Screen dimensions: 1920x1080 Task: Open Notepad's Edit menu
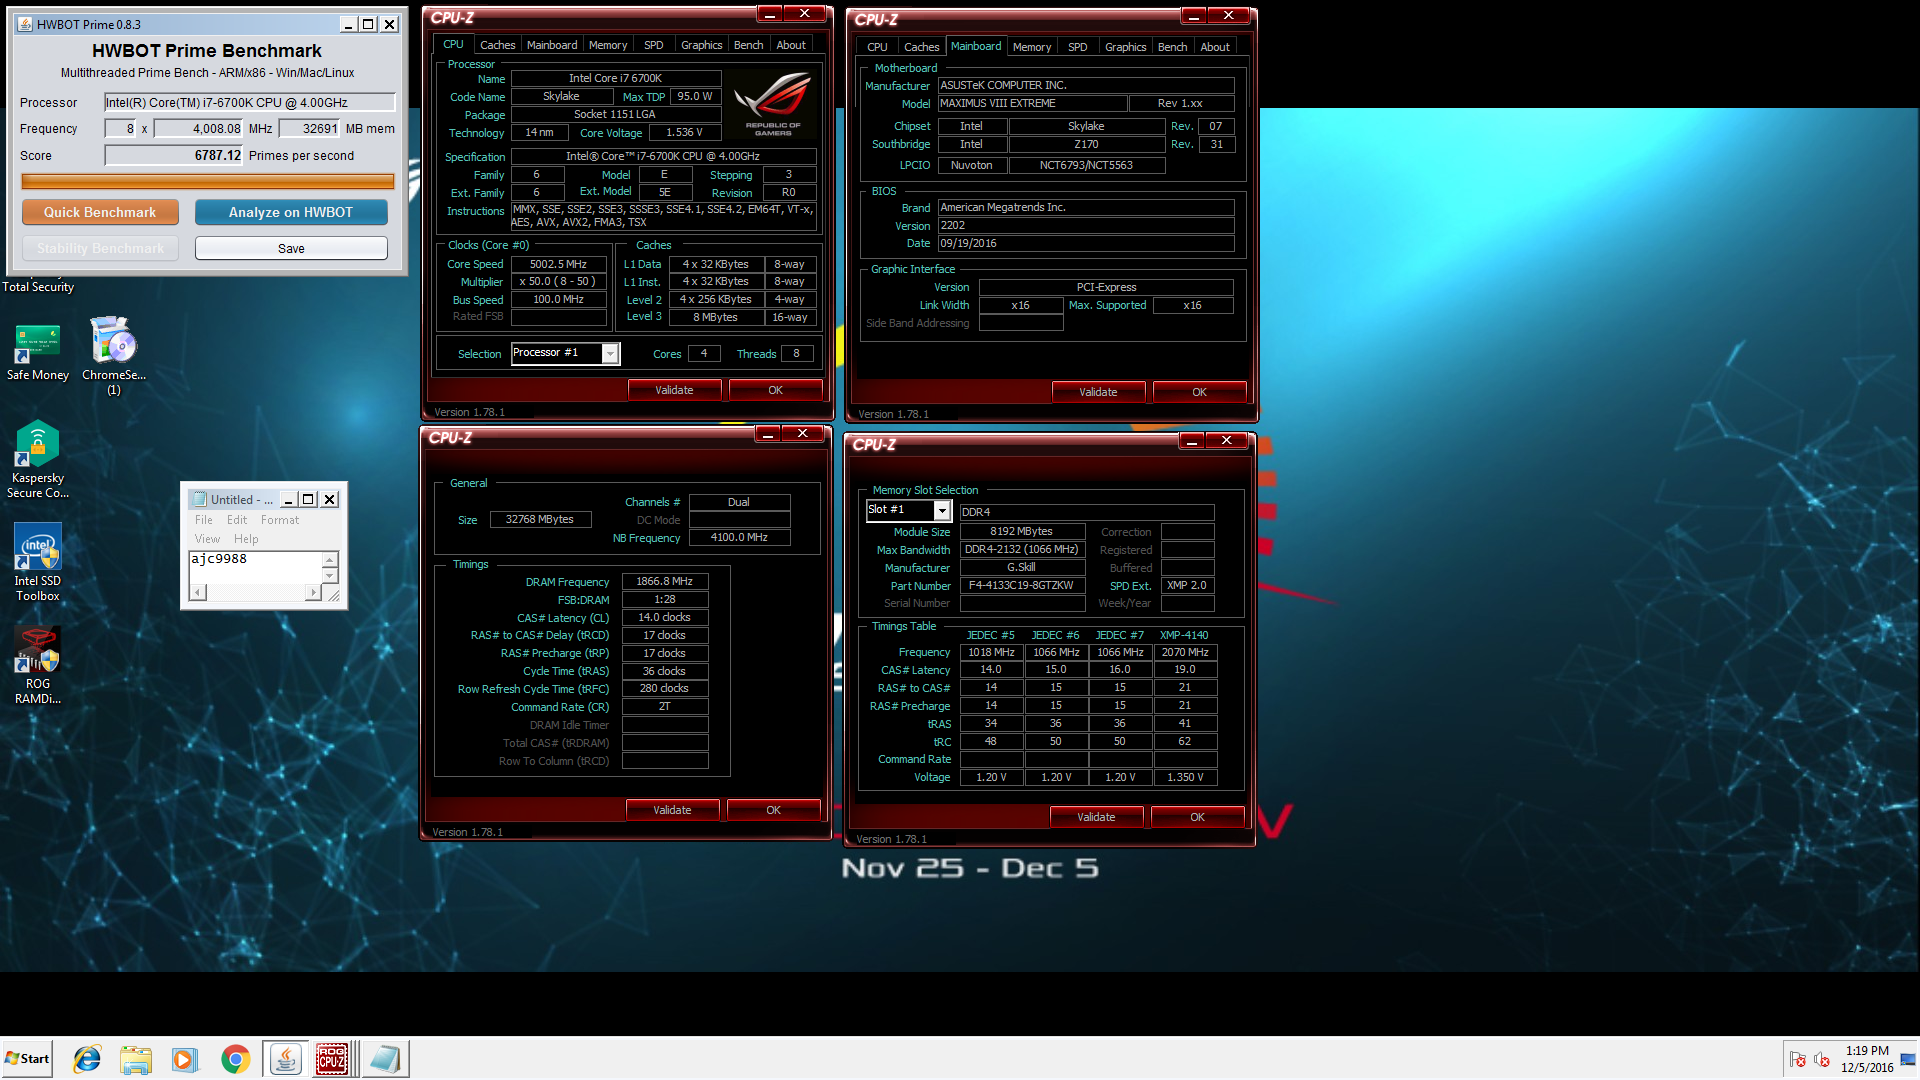[x=237, y=520]
